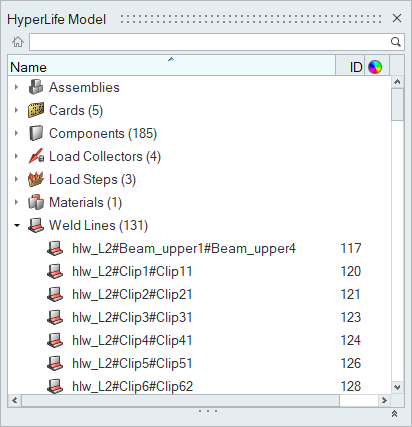The height and width of the screenshot is (427, 412).
Task: Click the Assemblies folder icon
Action: point(36,87)
